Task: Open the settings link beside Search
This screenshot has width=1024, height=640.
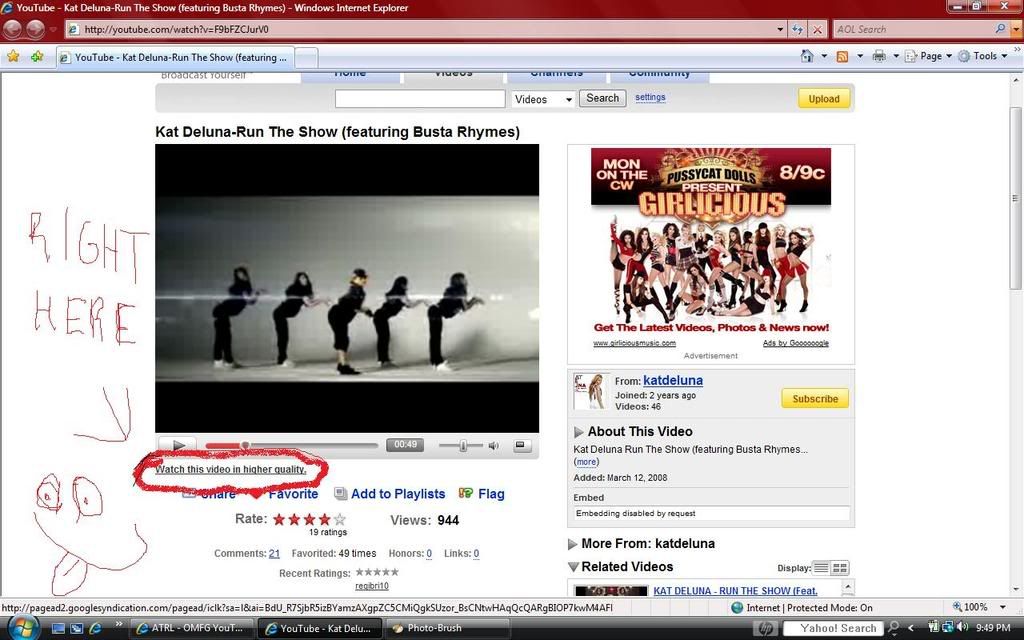Action: 650,97
